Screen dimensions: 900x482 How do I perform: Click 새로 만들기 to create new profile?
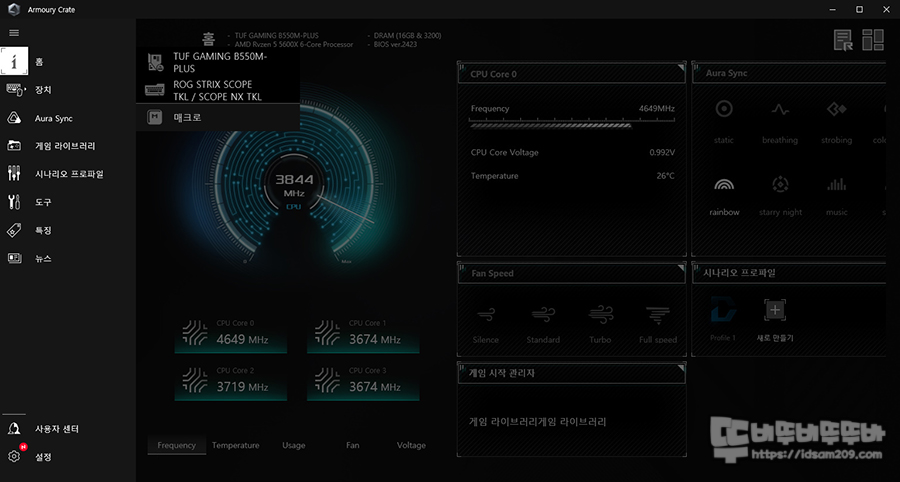pos(775,320)
